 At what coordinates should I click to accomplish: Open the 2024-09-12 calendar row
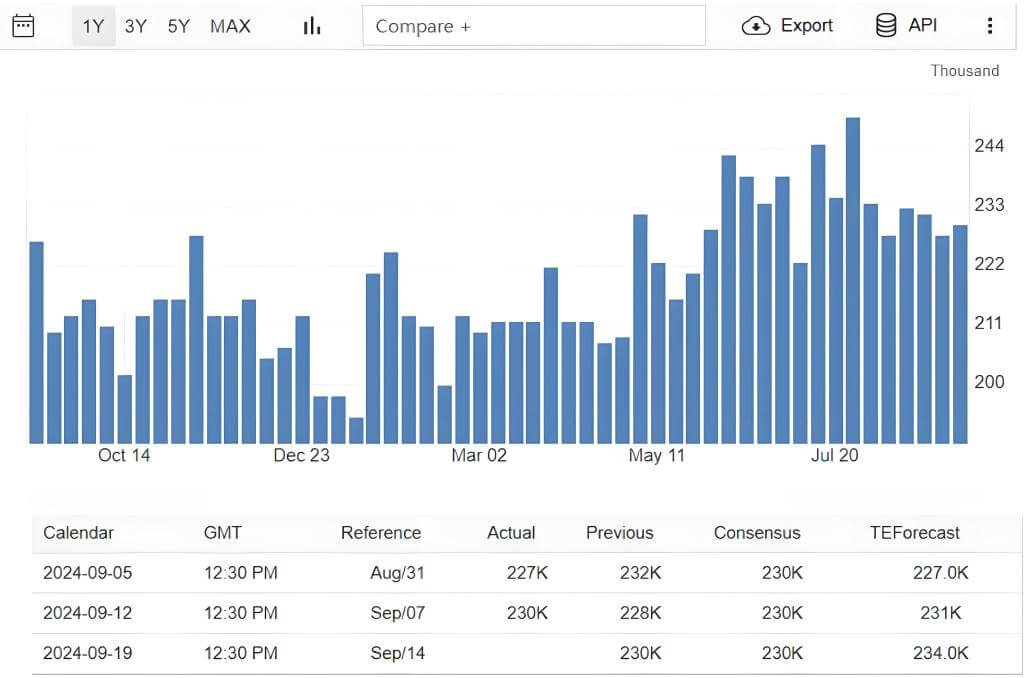(87, 613)
